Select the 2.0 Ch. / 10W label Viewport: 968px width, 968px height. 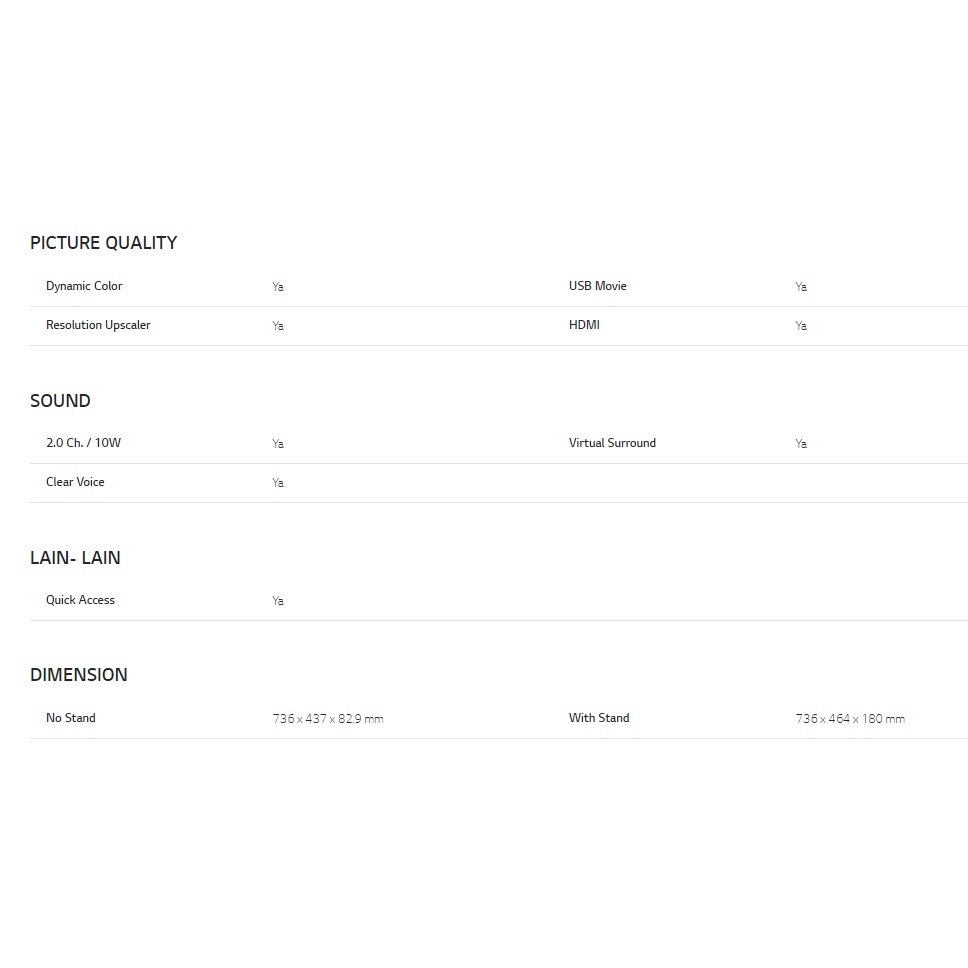click(x=83, y=443)
